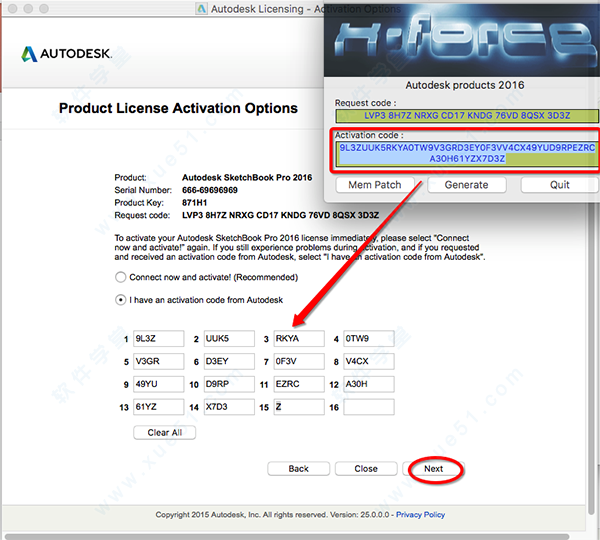Click the product key 871H1 text
The image size is (600, 540).
click(194, 203)
